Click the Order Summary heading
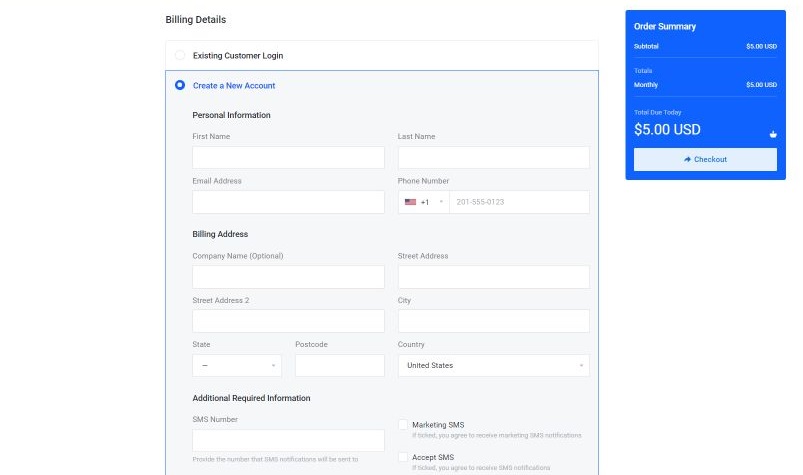Viewport: 803px width, 475px height. (665, 27)
